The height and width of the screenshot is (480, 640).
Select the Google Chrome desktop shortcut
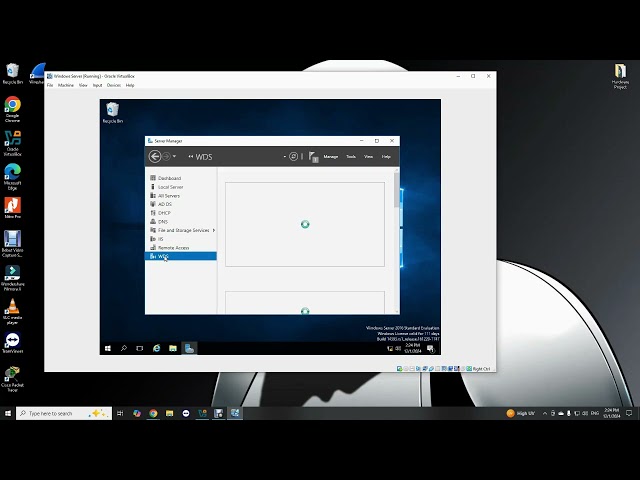point(13,109)
